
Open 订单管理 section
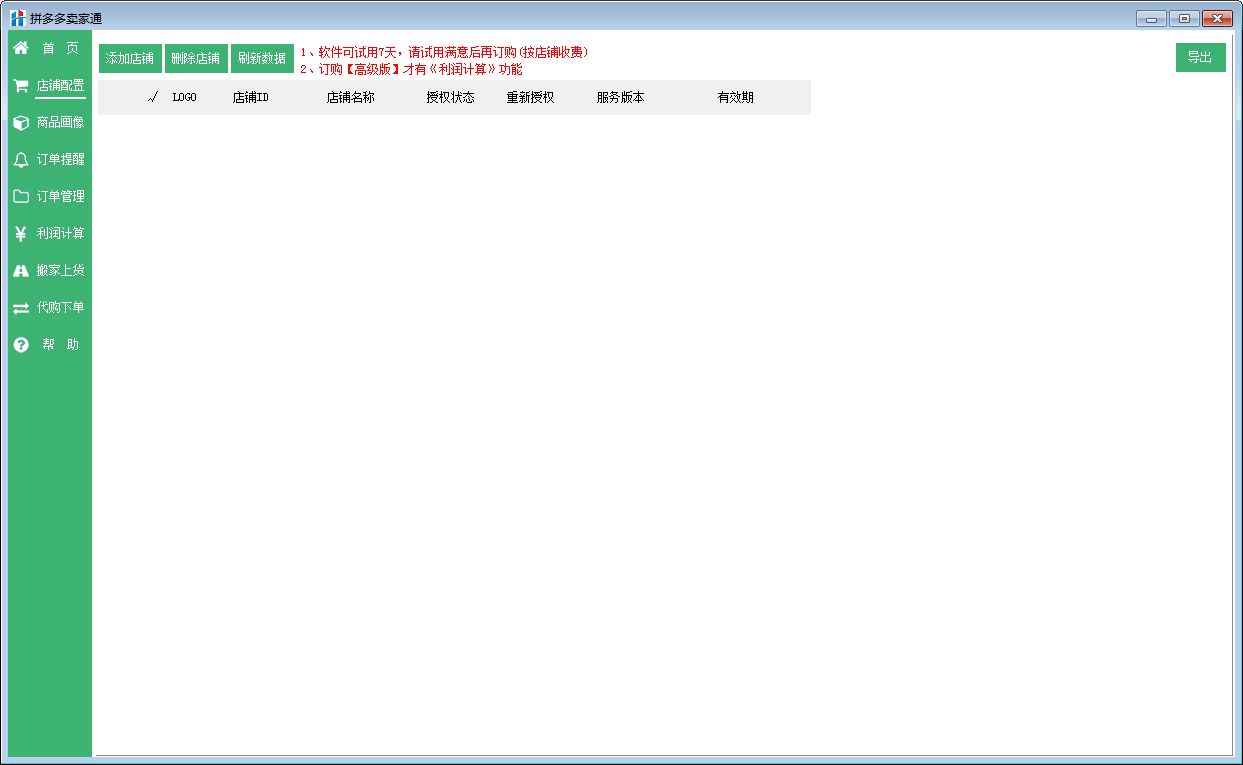pos(61,197)
